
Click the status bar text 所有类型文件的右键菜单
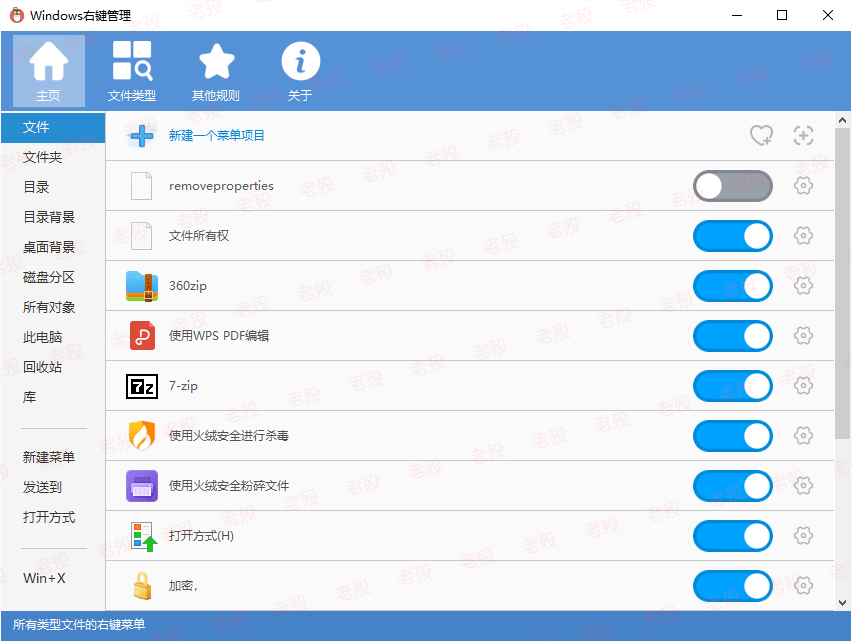click(79, 625)
